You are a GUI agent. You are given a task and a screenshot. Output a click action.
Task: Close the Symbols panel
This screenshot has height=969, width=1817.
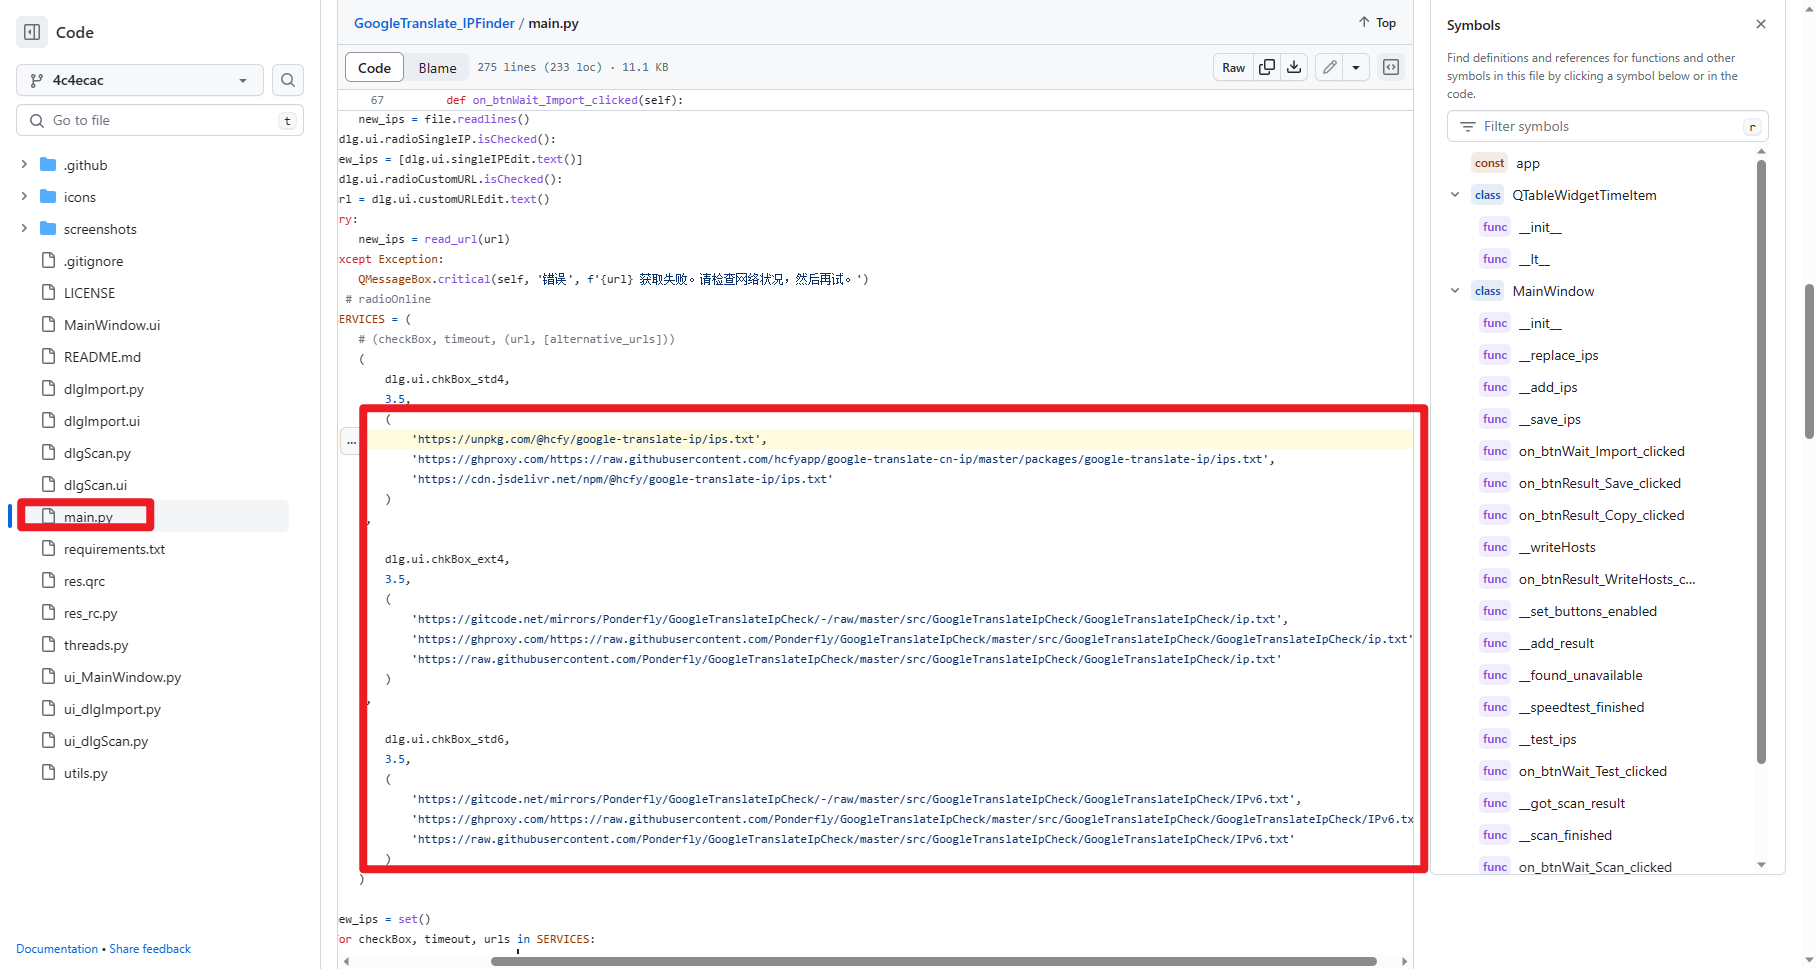point(1761,24)
